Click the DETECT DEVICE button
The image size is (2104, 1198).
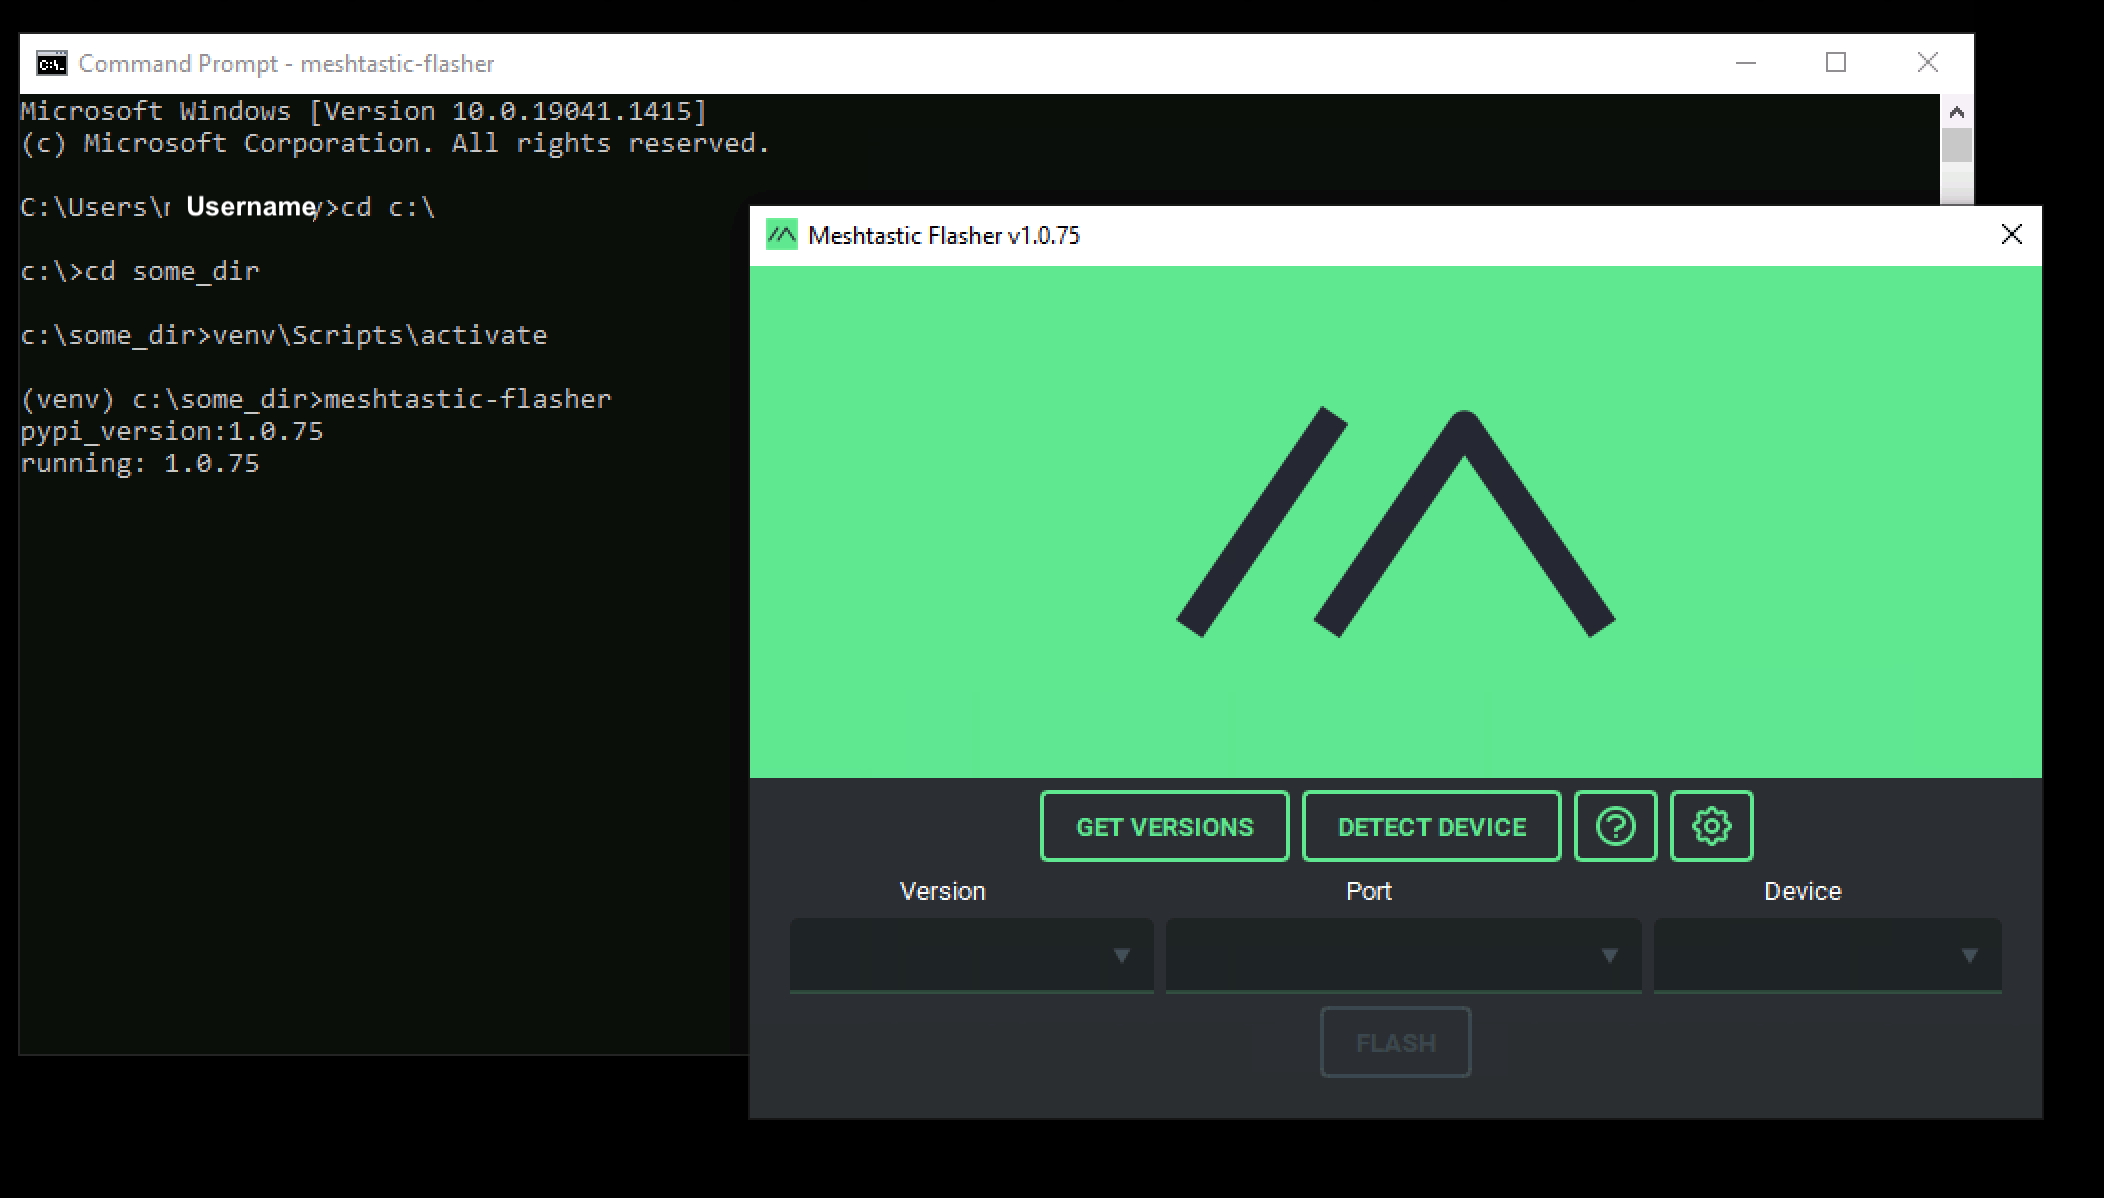(x=1431, y=826)
